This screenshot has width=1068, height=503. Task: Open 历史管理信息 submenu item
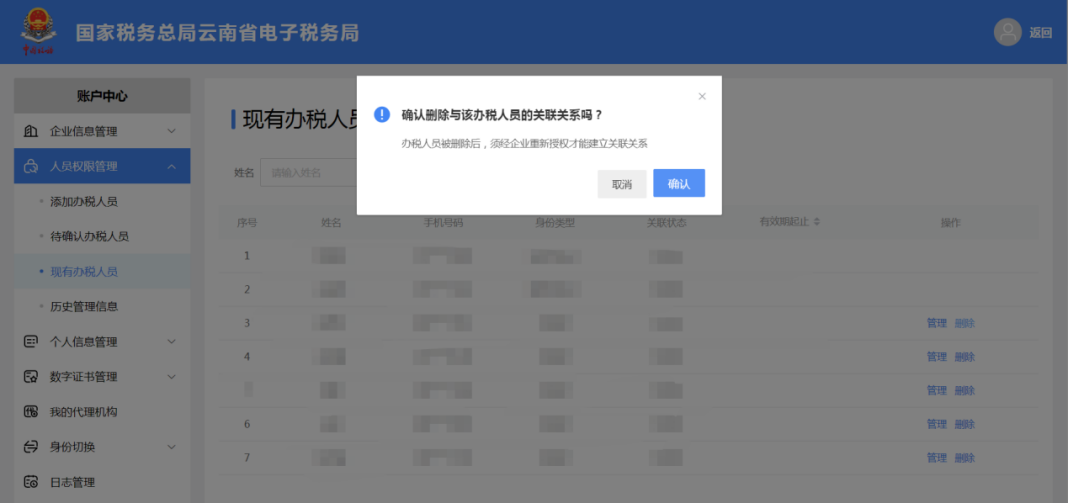point(84,306)
